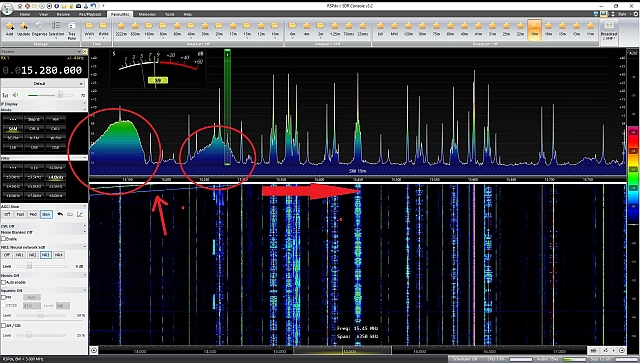Viewport: 640px width, 363px height.
Task: Switch to the Home ribbon tab
Action: tap(25, 14)
